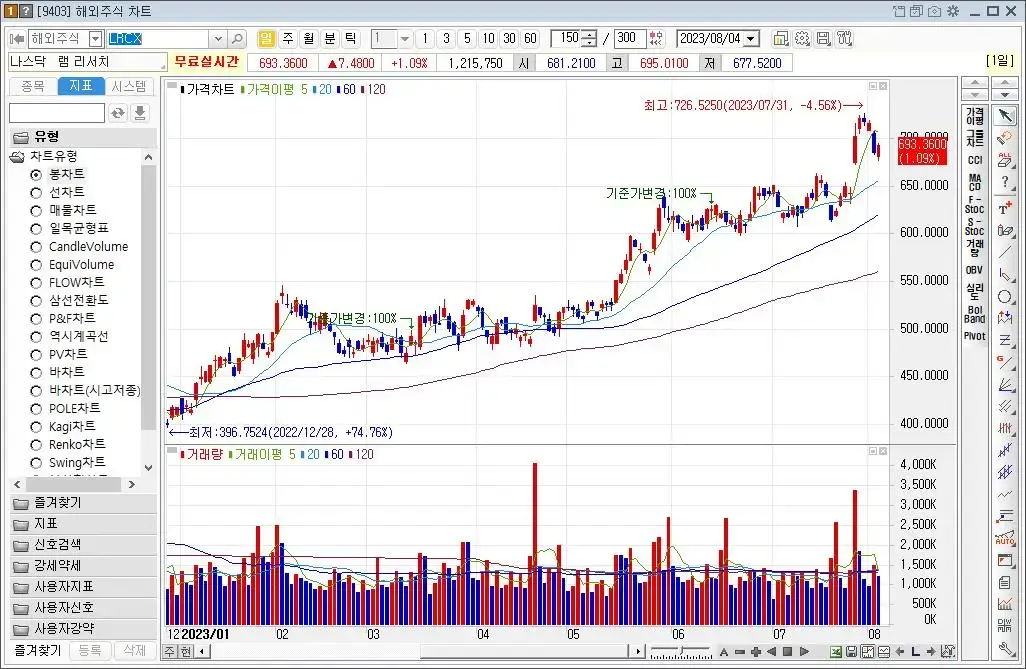Select the AUTO trendline tool icon
Screen dimensions: 1026x669
pos(1005,539)
